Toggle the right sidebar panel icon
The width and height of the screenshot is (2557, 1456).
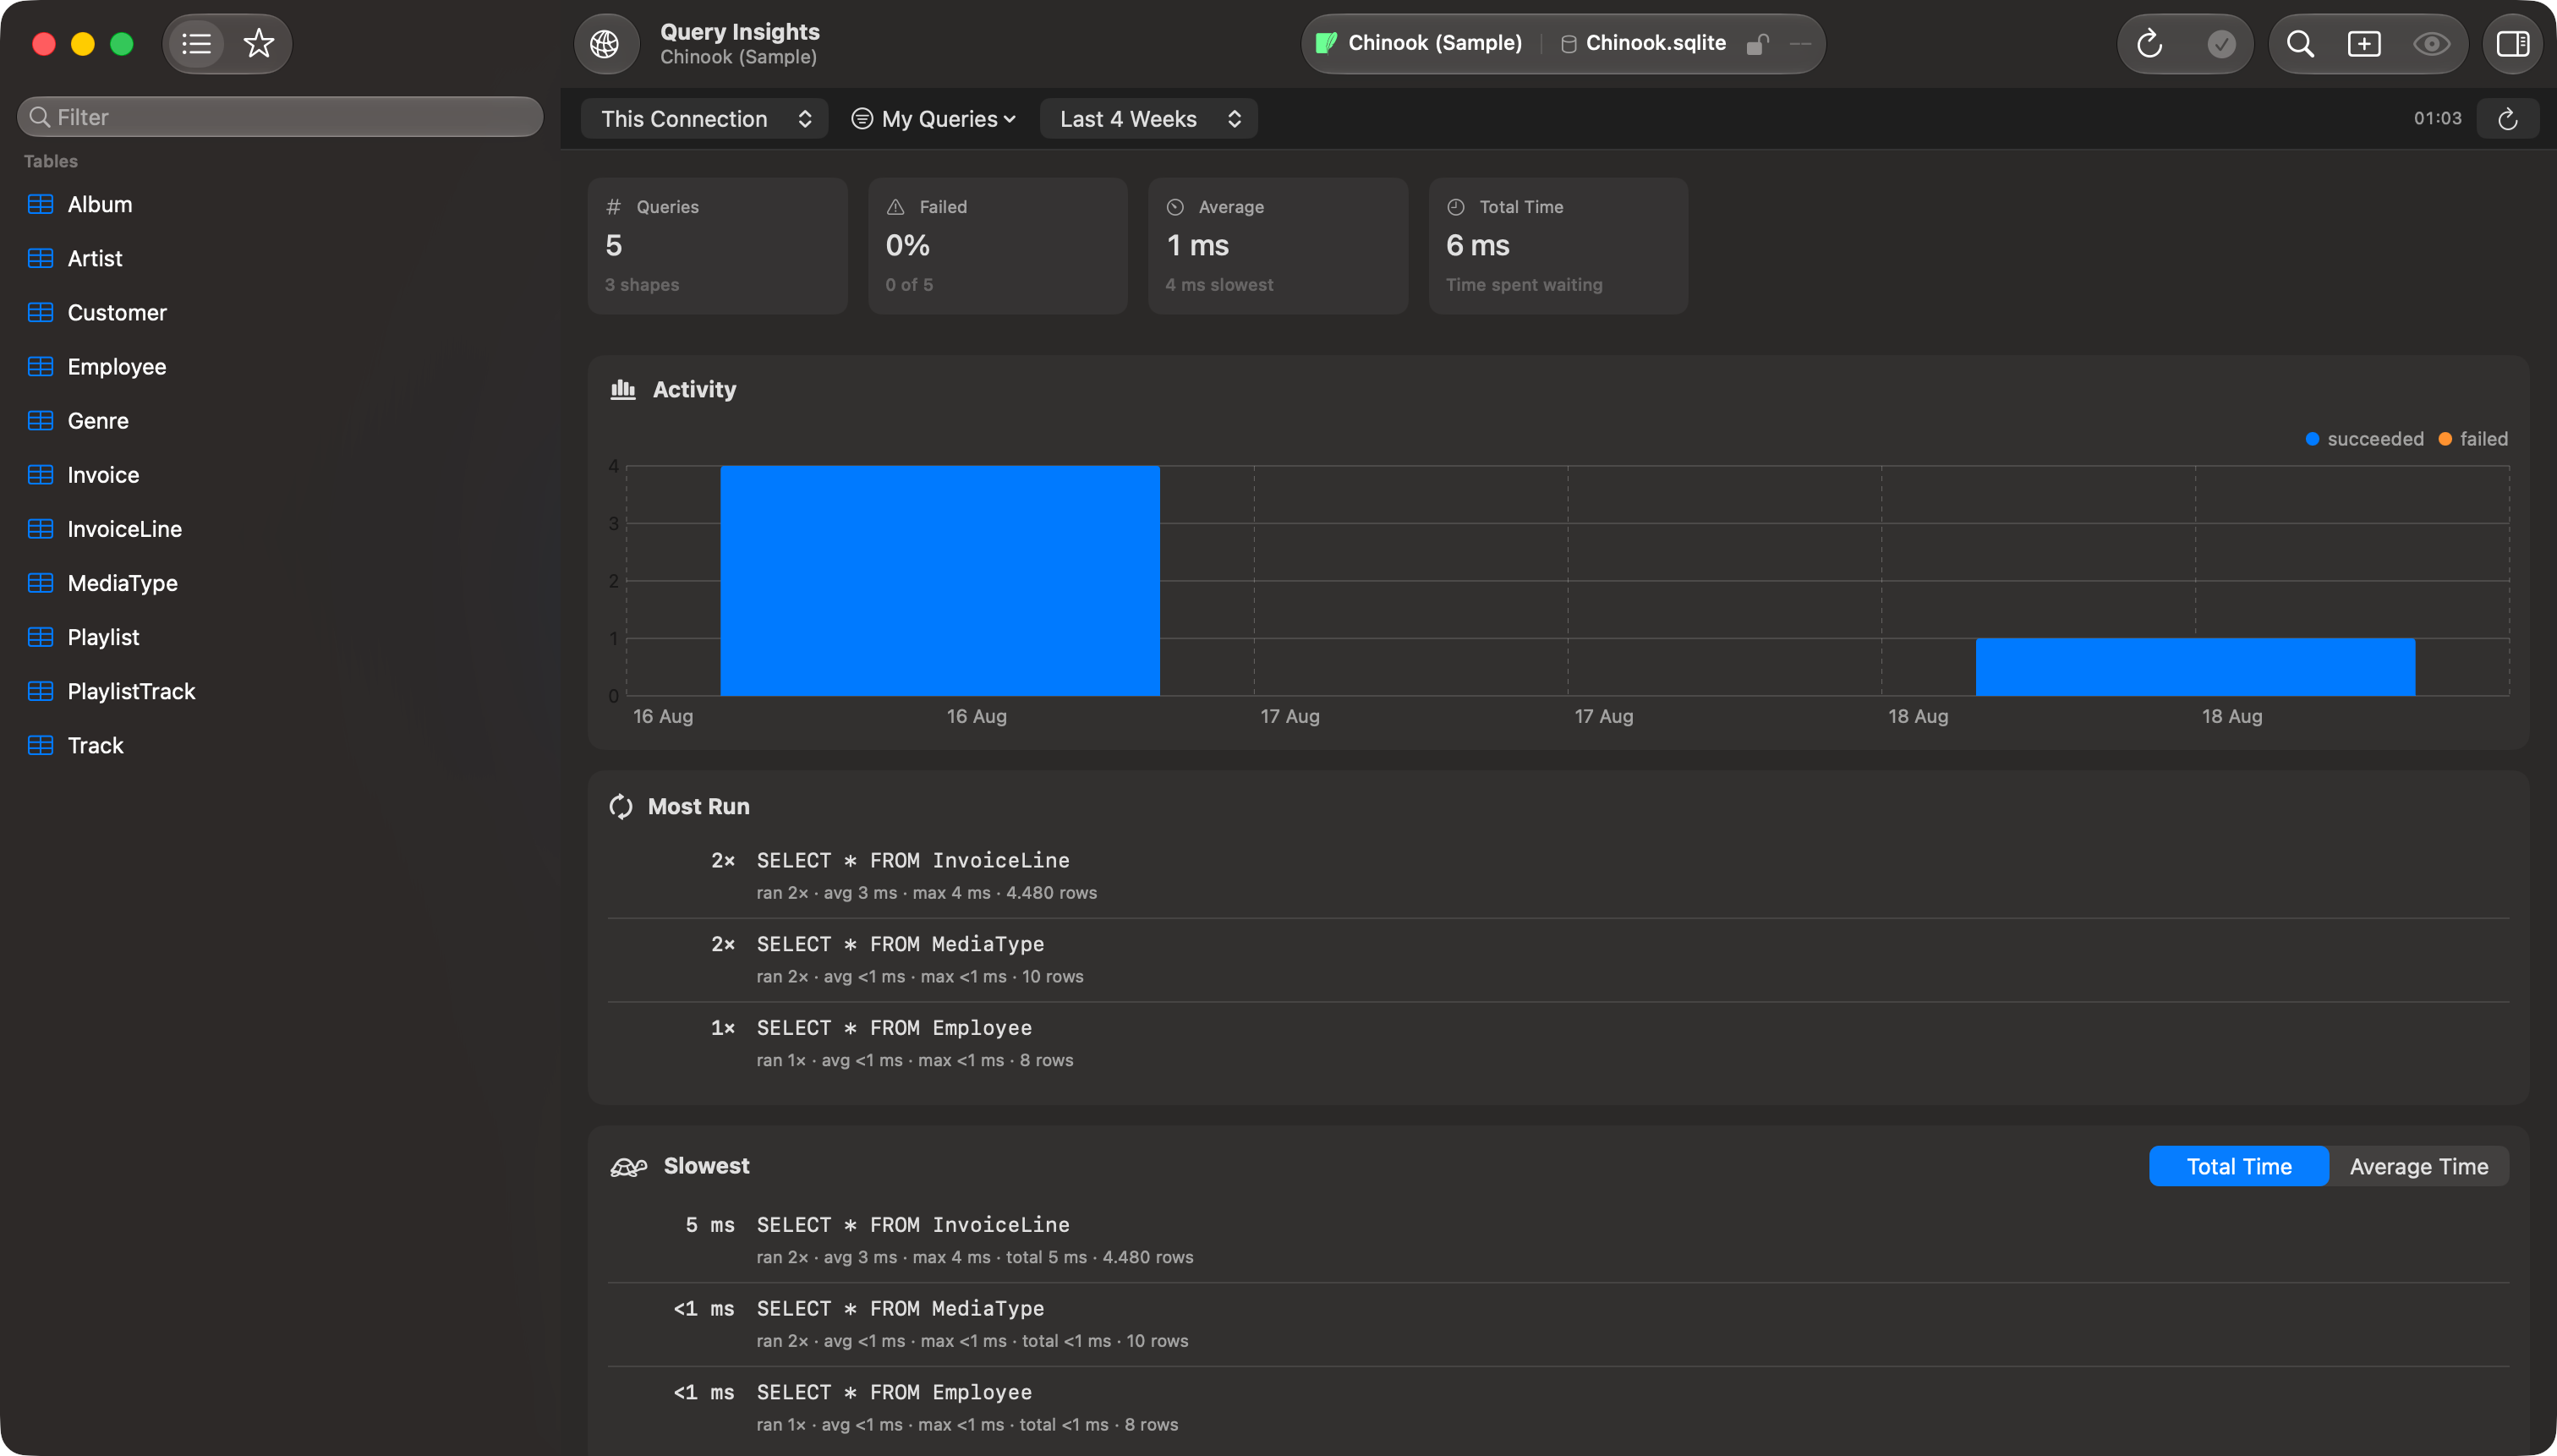coord(2513,44)
